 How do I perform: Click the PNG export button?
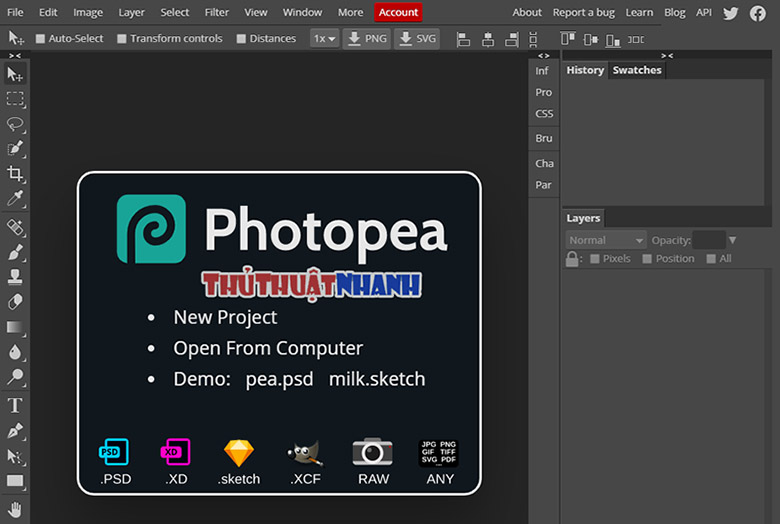click(367, 38)
